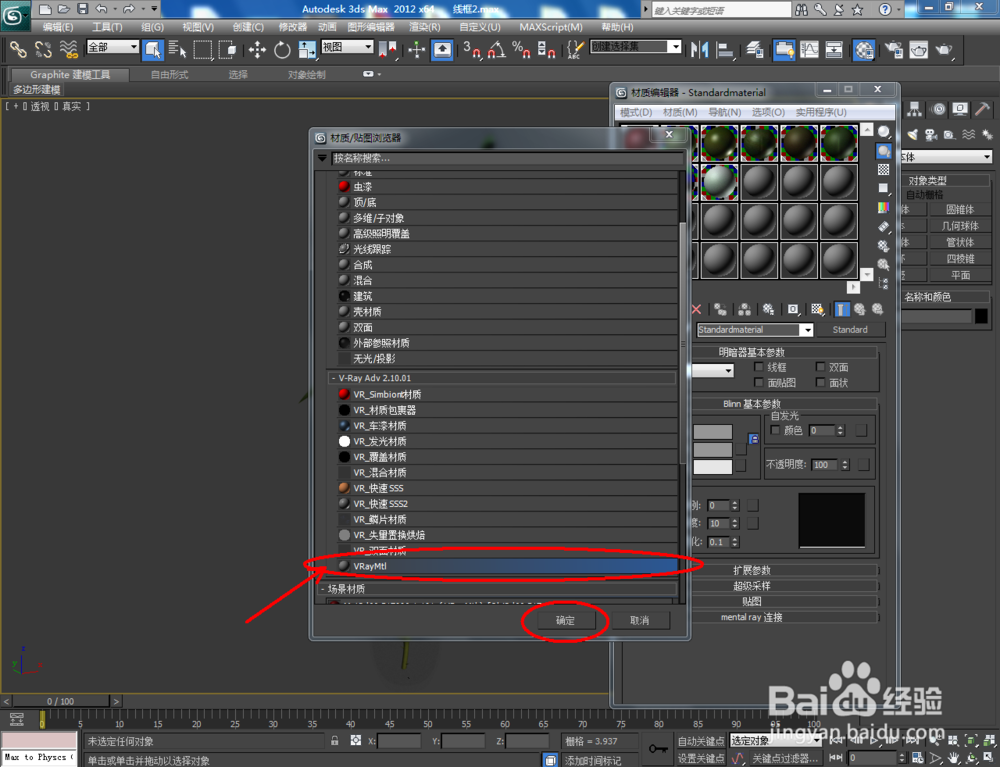Select the Move tool in main toolbar
Image resolution: width=1000 pixels, height=767 pixels.
pos(257,50)
